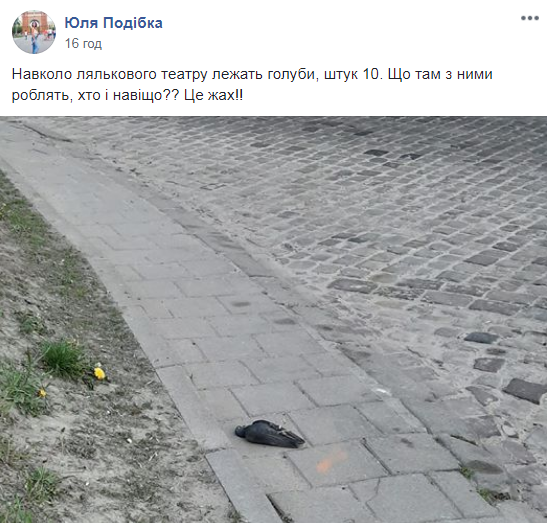547x523 pixels.
Task: Open the three-dot post options menu
Action: [530, 18]
